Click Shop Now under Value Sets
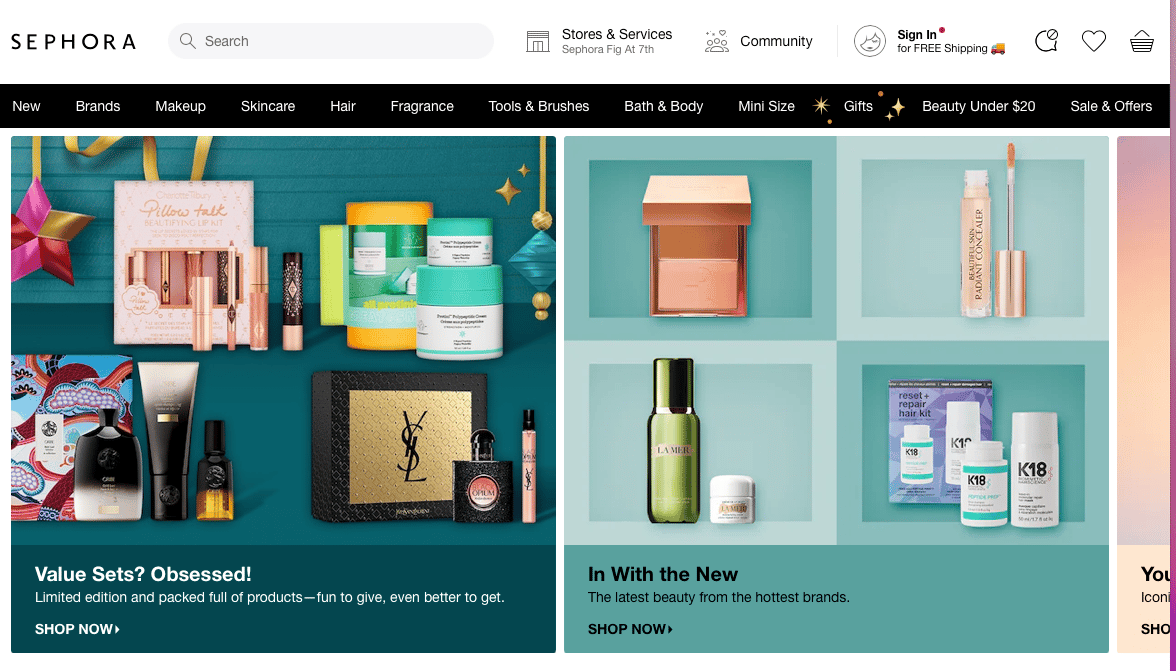The image size is (1176, 671). point(77,629)
